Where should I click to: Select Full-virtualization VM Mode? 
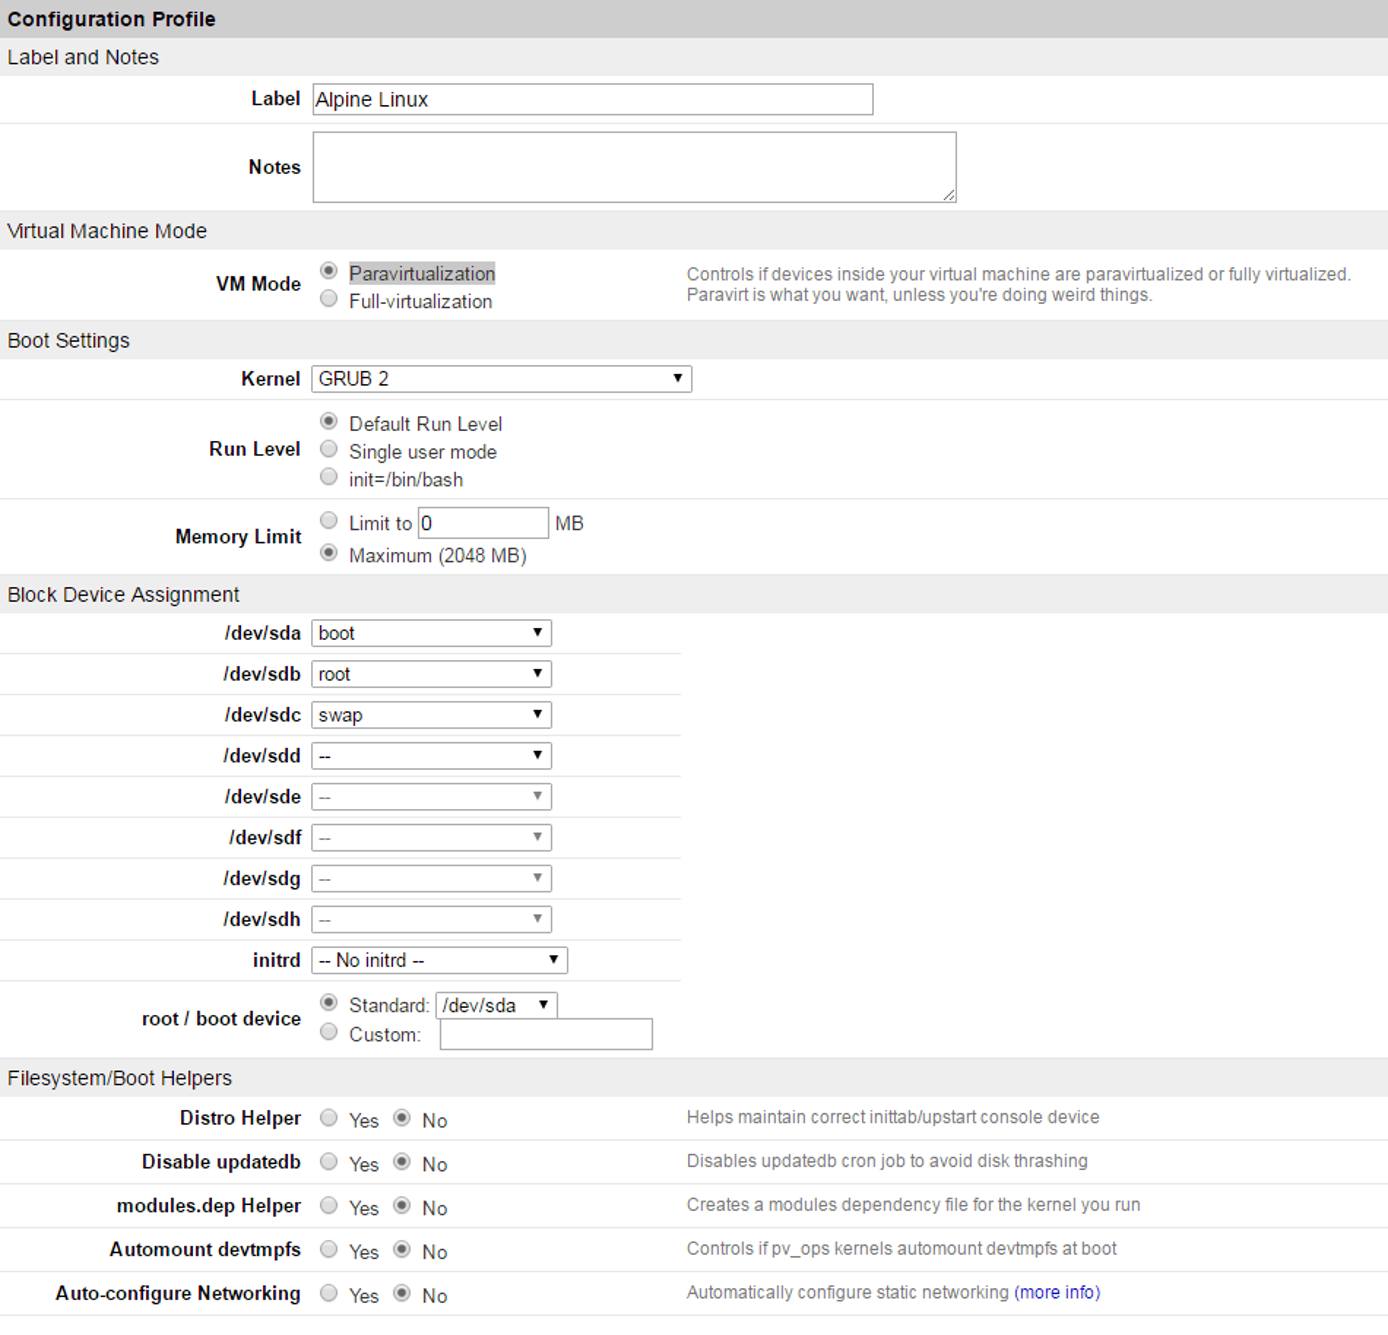click(329, 299)
